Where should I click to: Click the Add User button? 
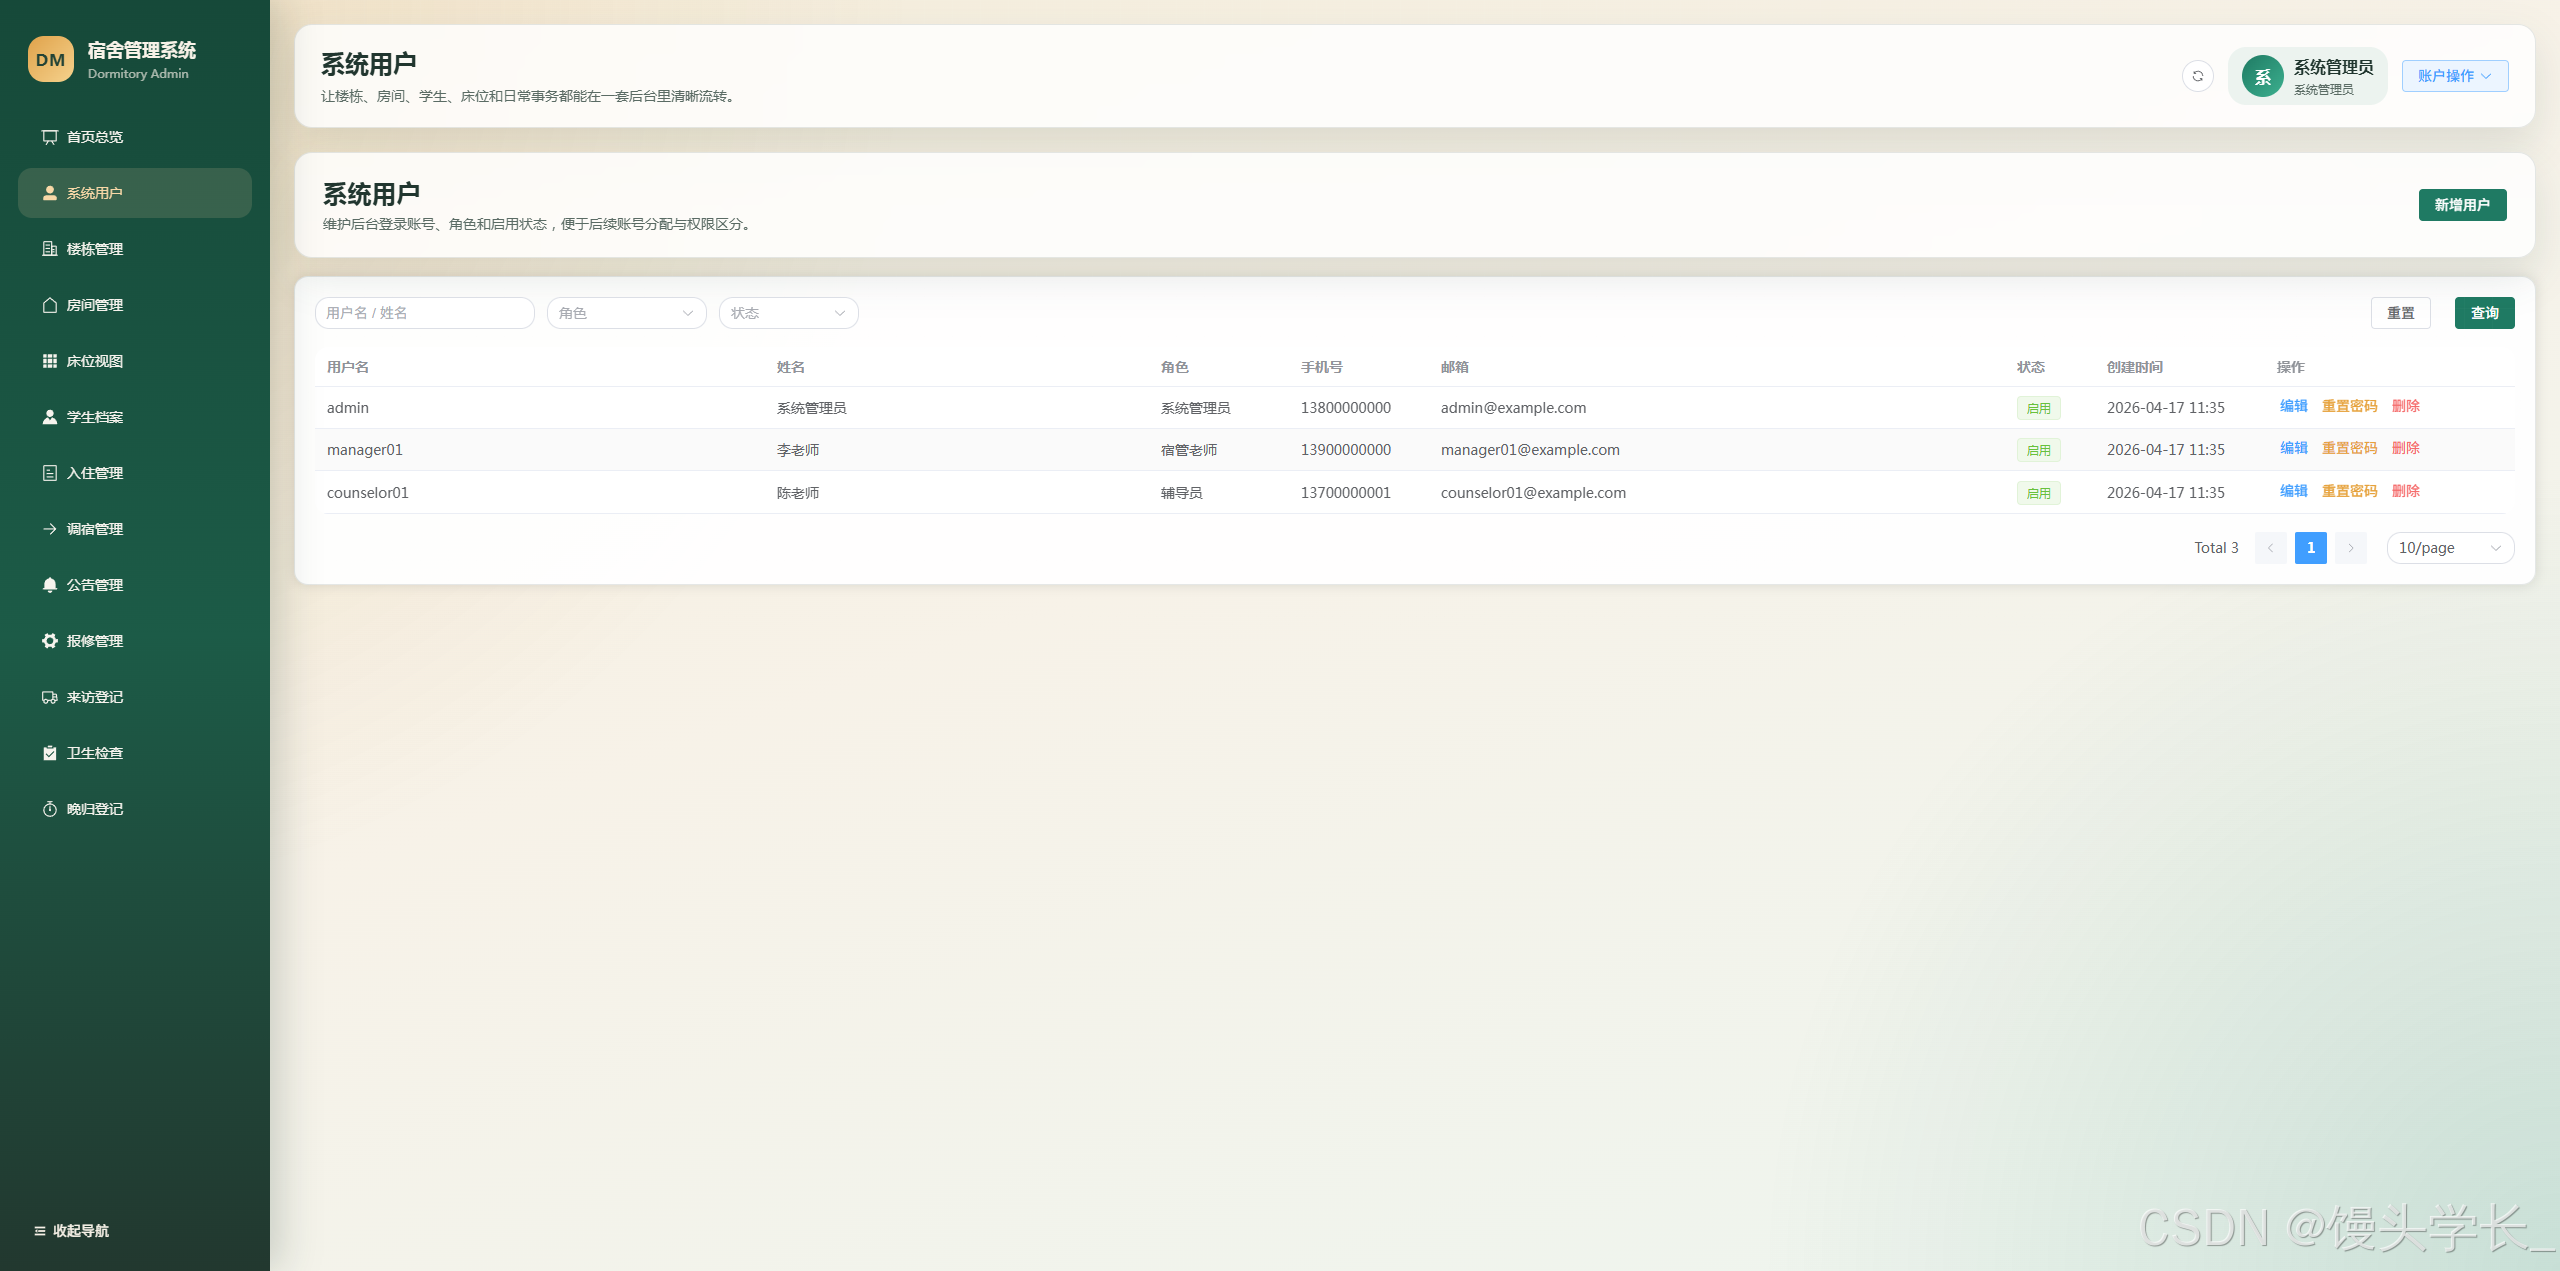click(x=2461, y=205)
